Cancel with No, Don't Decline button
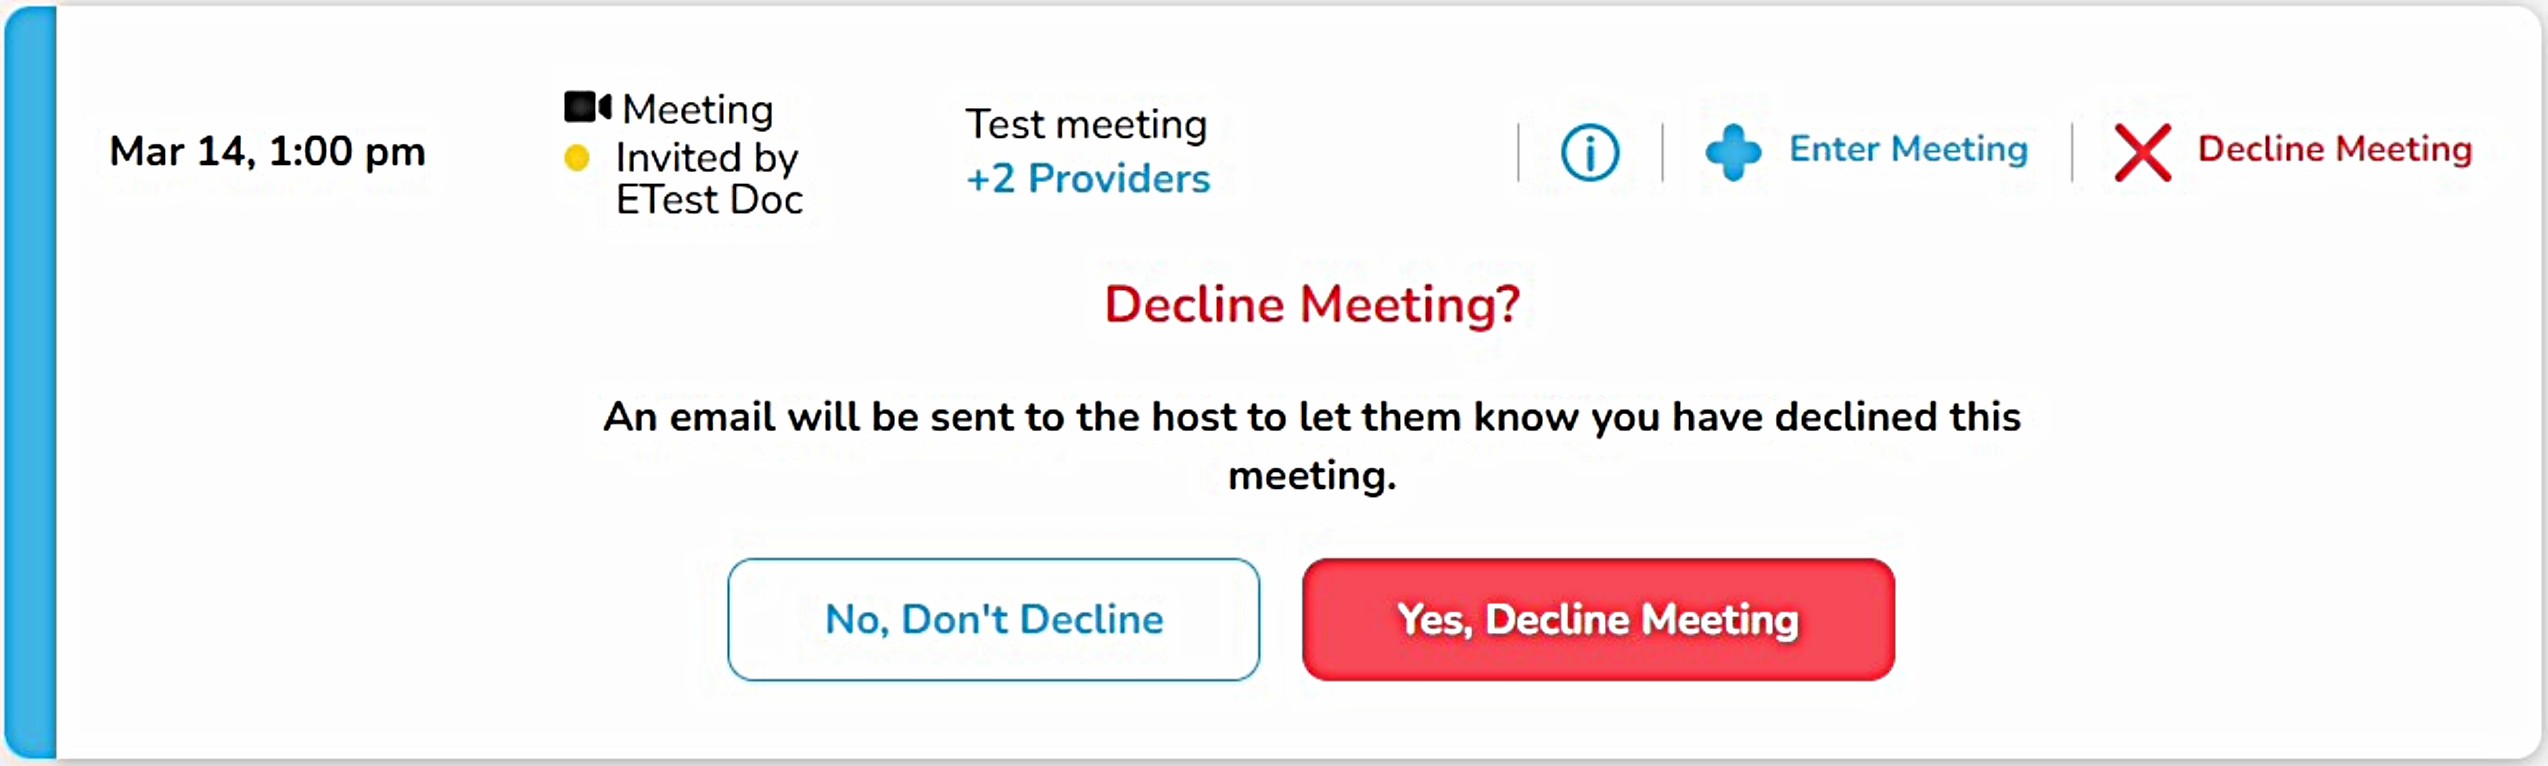Image resolution: width=2548 pixels, height=766 pixels. pyautogui.click(x=993, y=620)
